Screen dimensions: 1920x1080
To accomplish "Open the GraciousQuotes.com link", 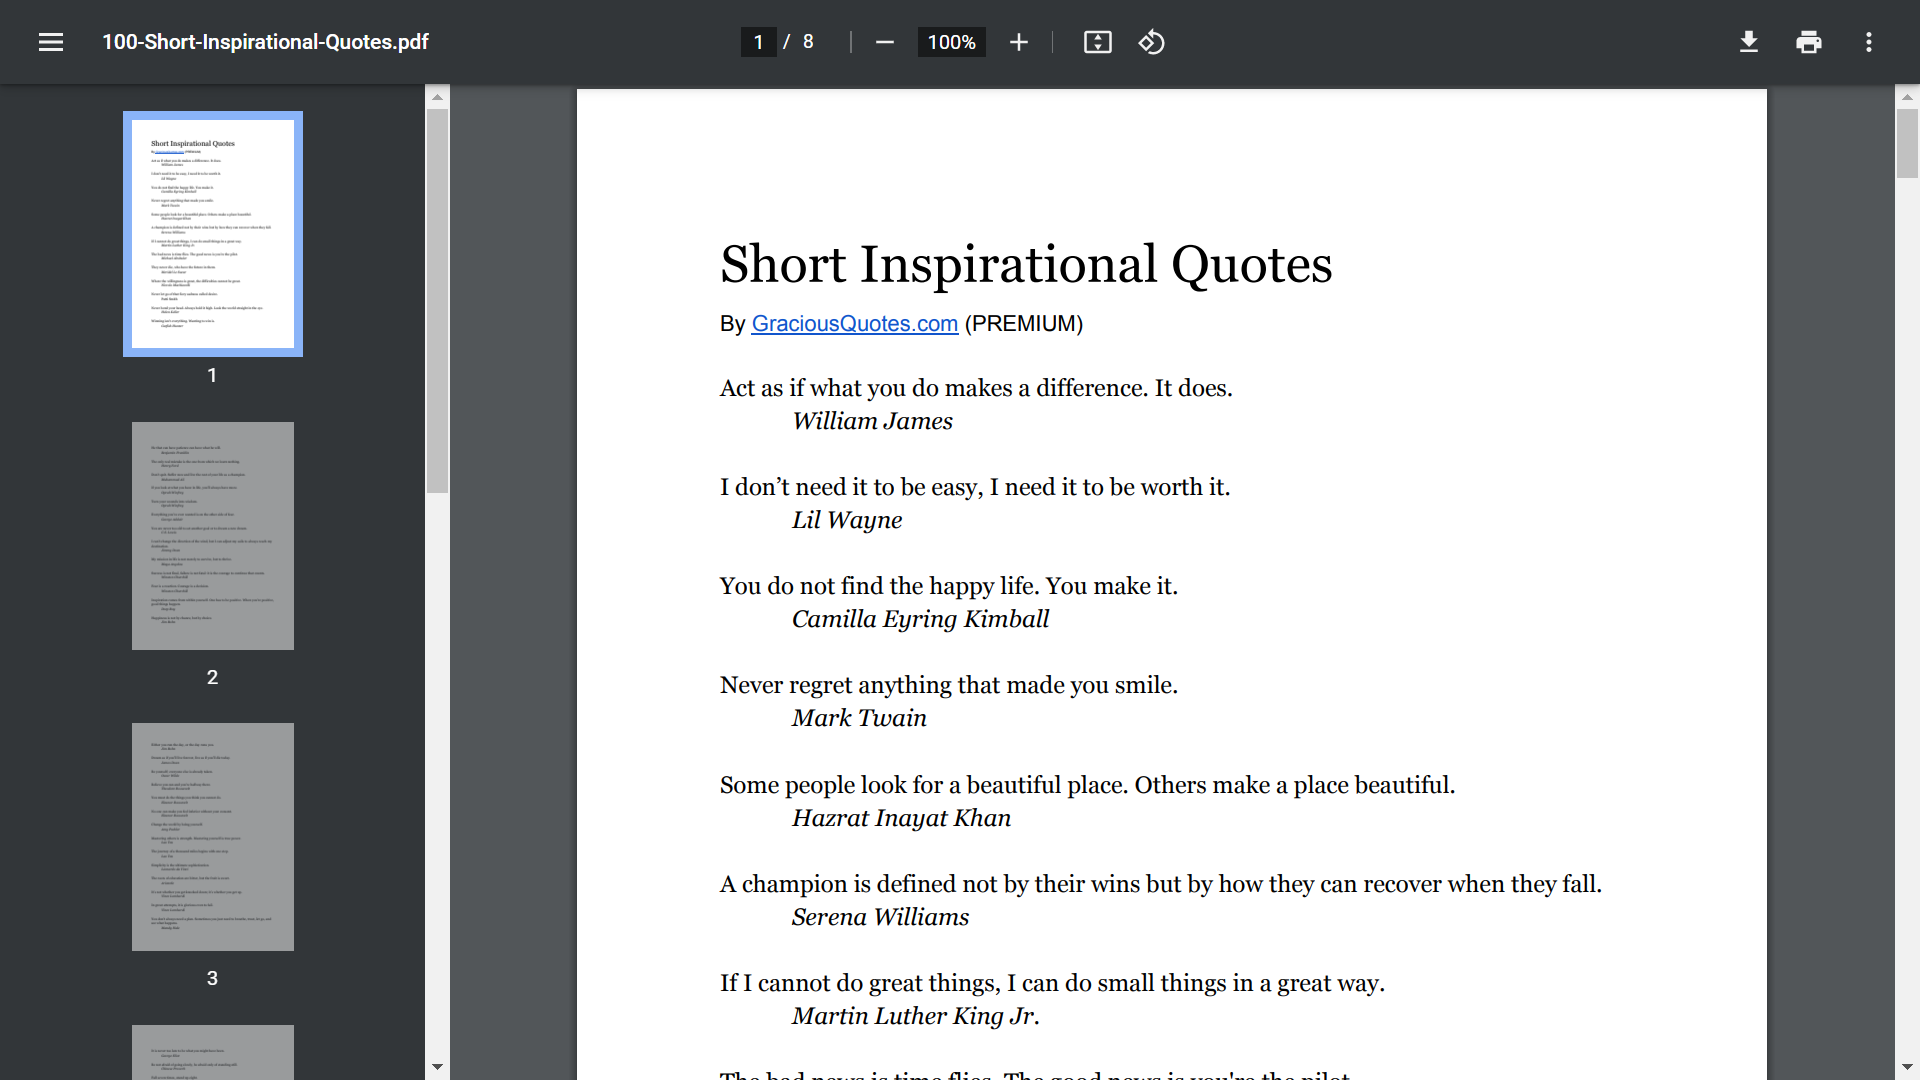I will click(x=854, y=324).
